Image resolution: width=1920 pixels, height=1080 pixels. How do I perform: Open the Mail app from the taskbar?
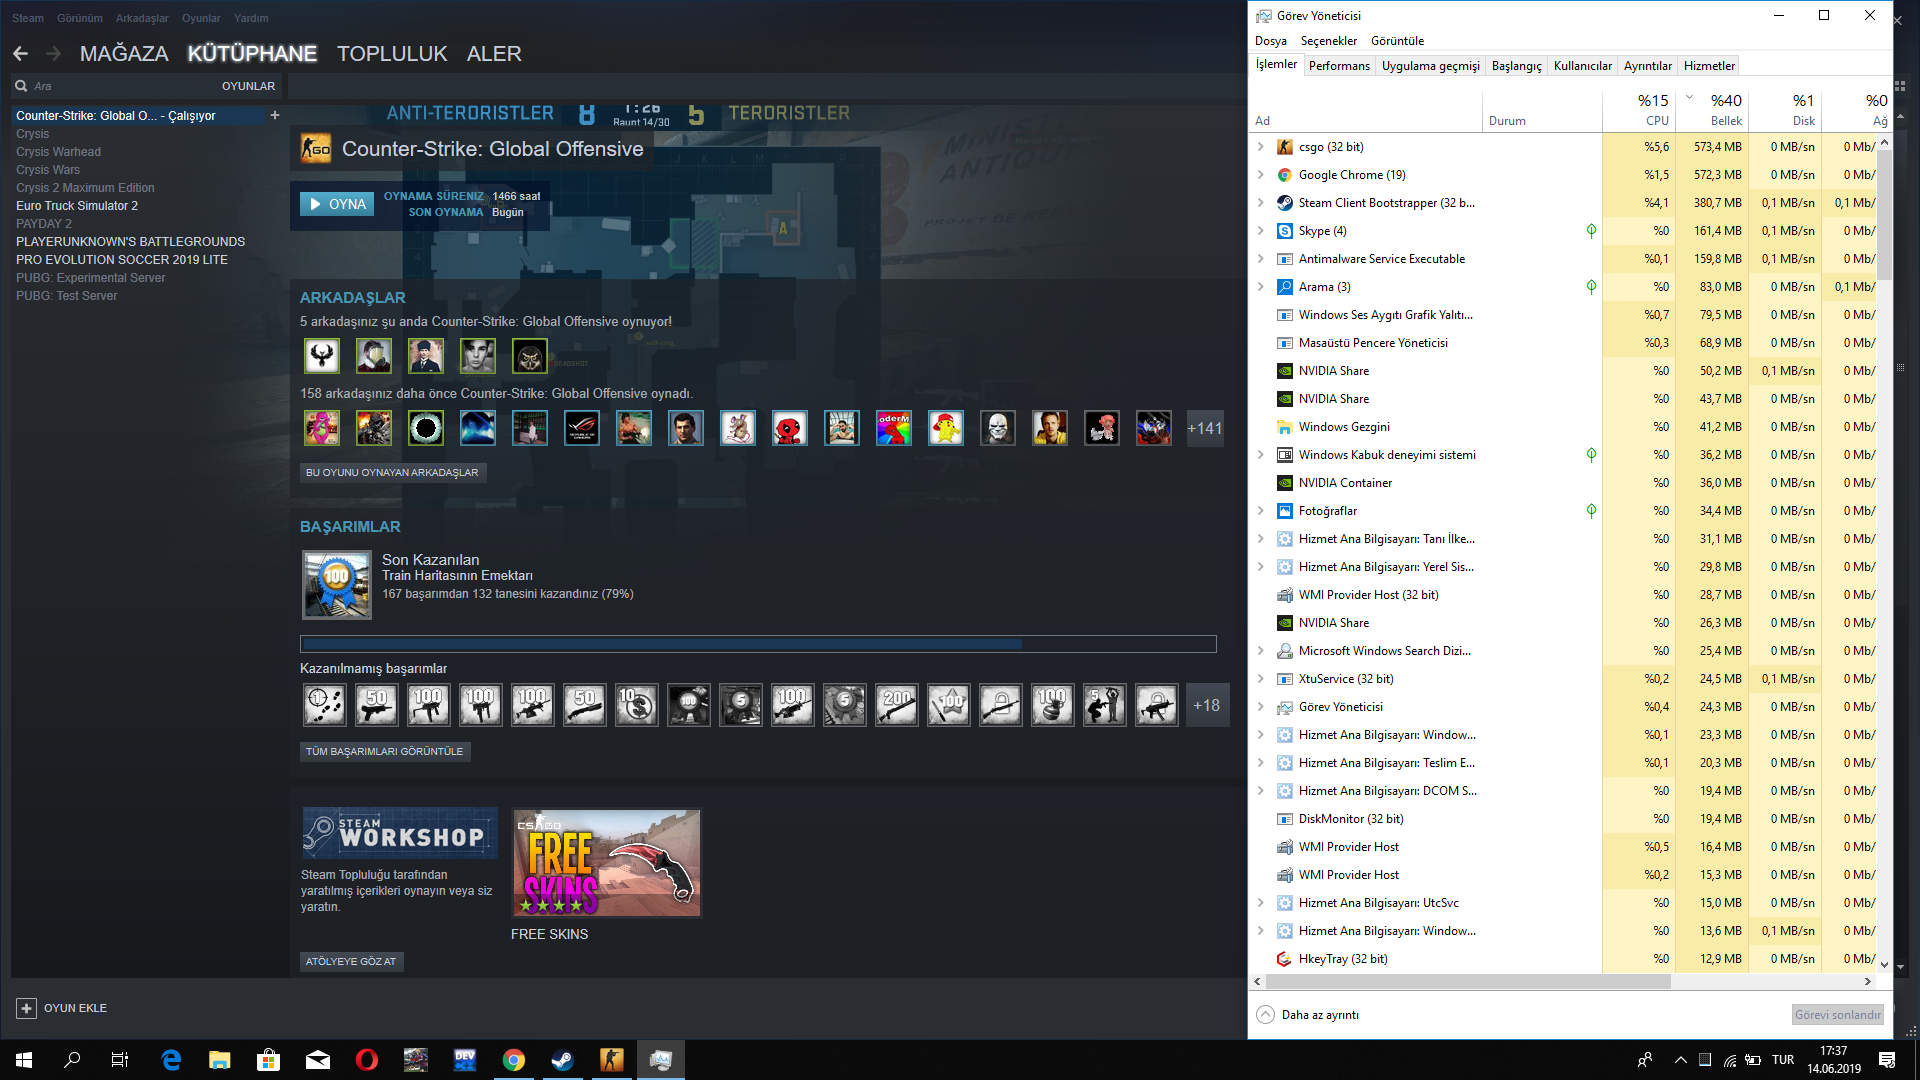(x=318, y=1060)
